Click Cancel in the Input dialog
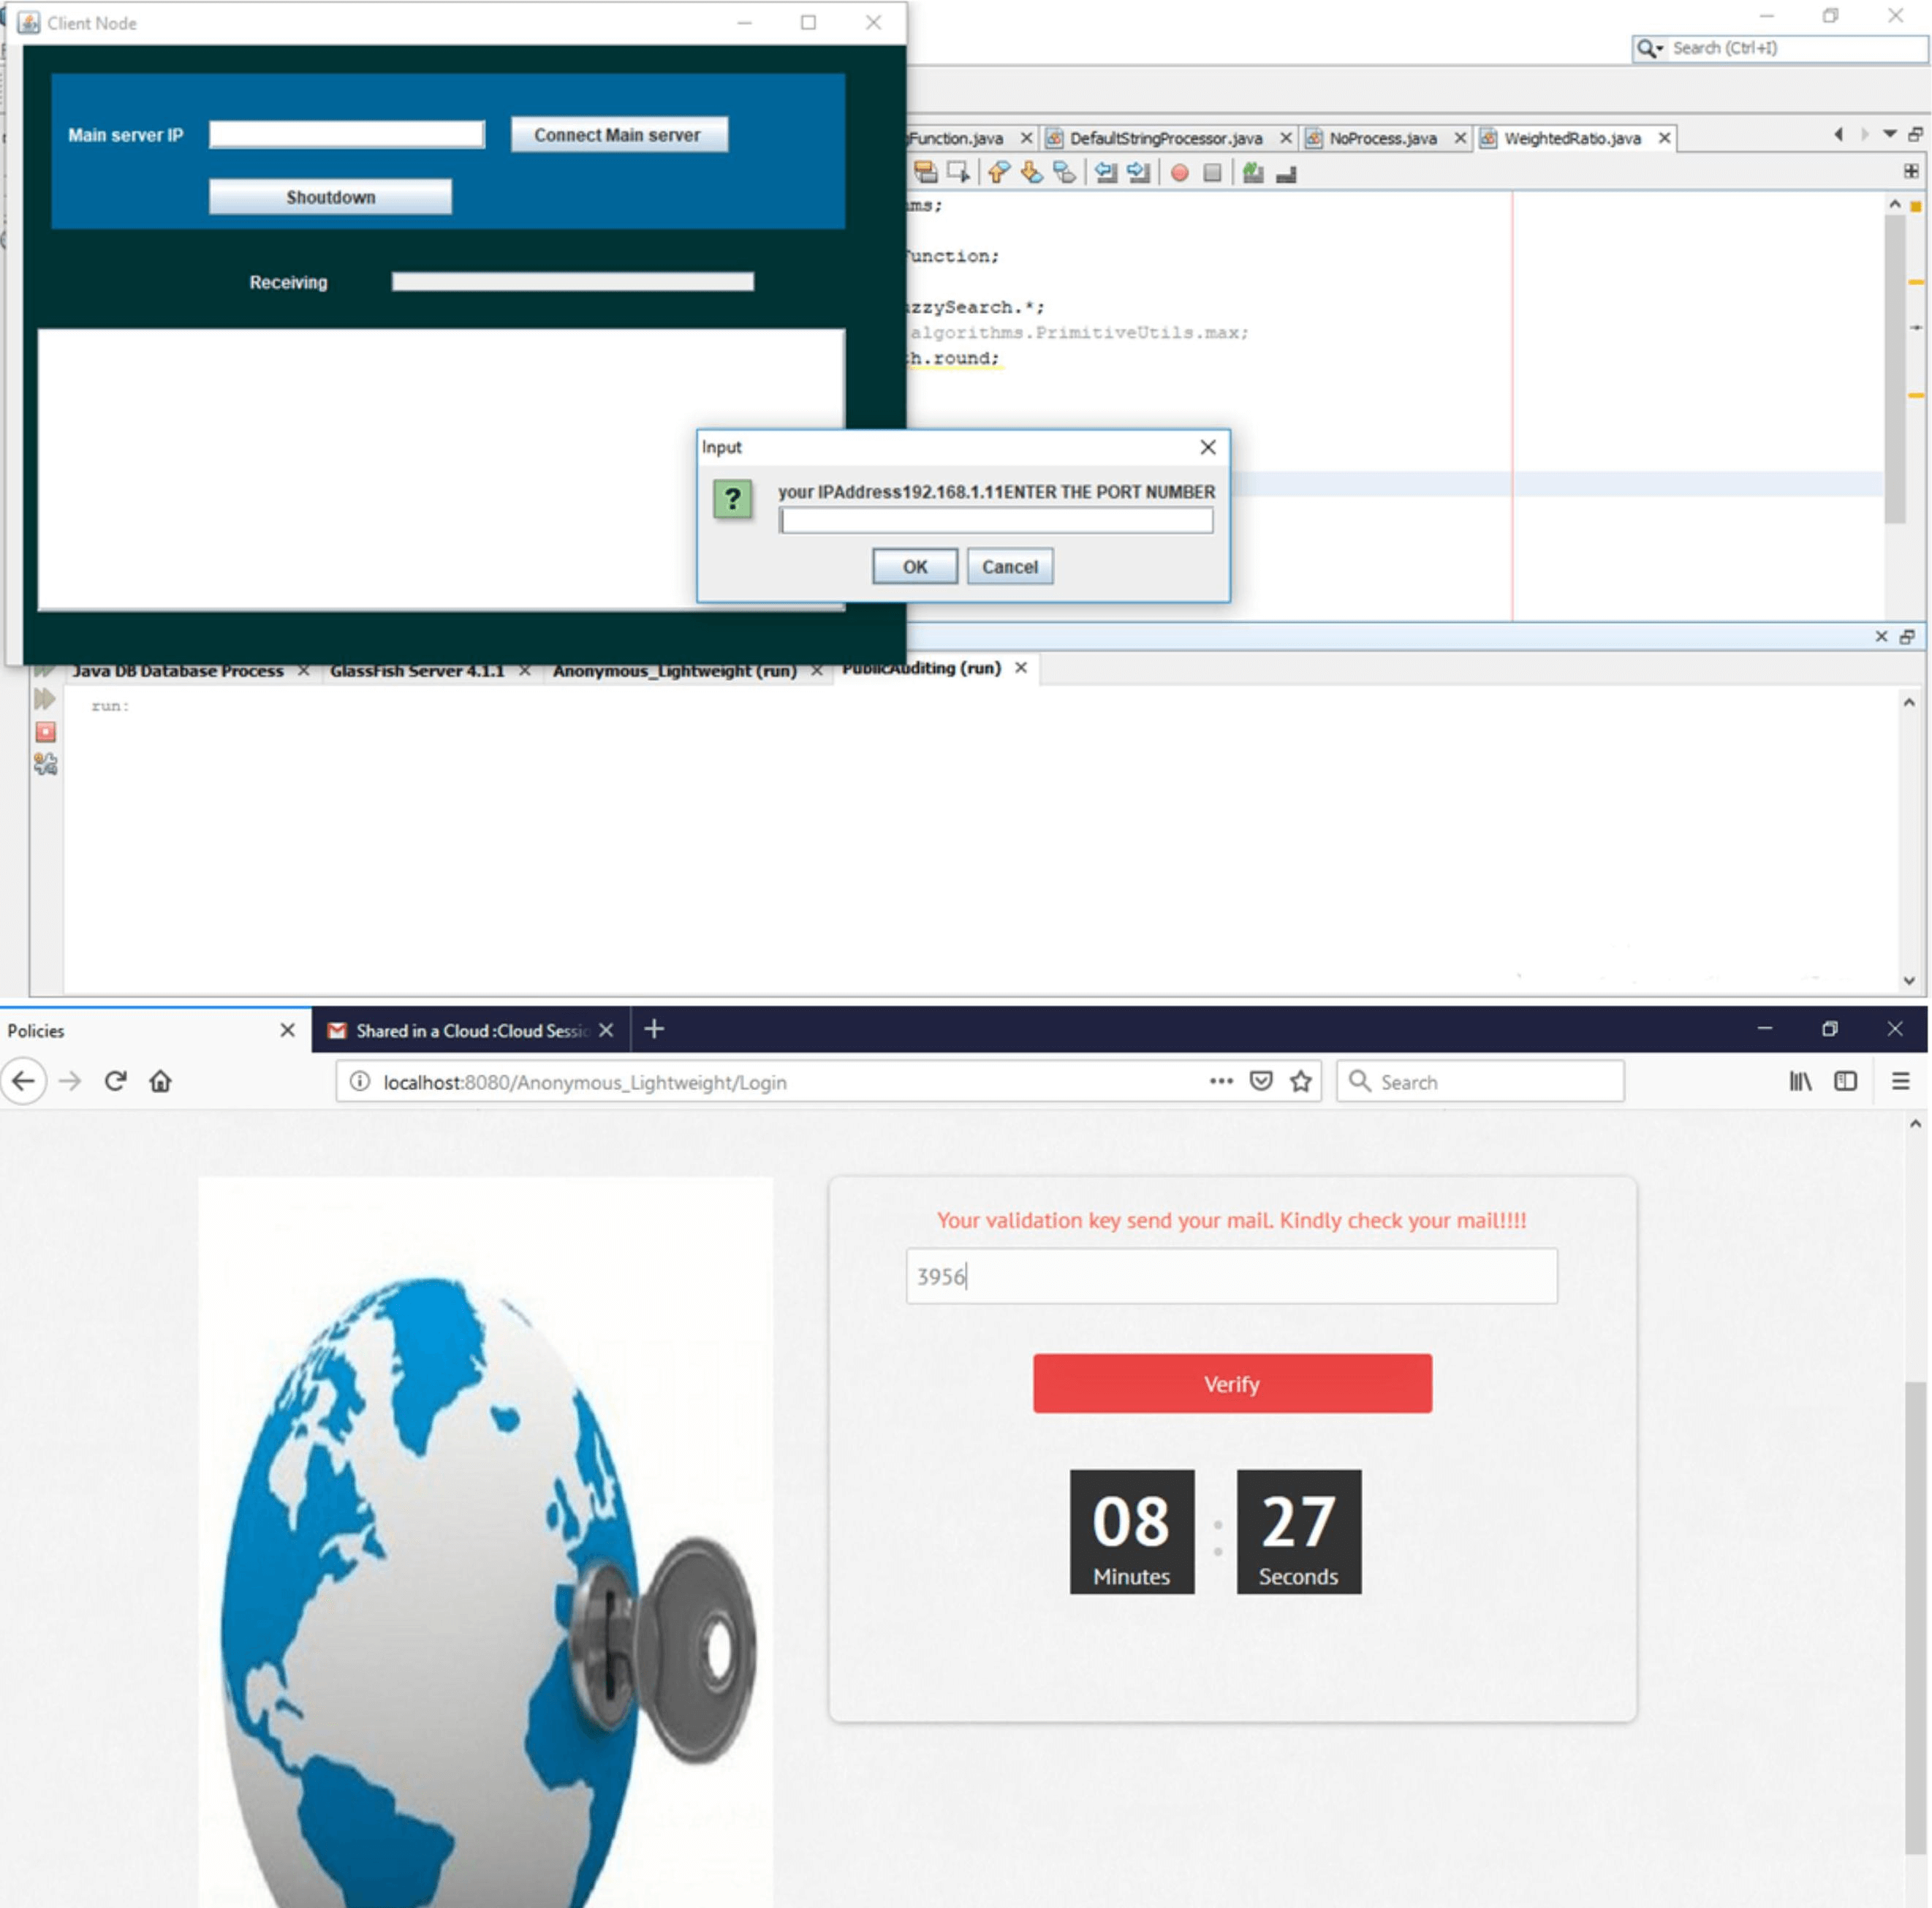Viewport: 1932px width, 1908px height. [1008, 566]
